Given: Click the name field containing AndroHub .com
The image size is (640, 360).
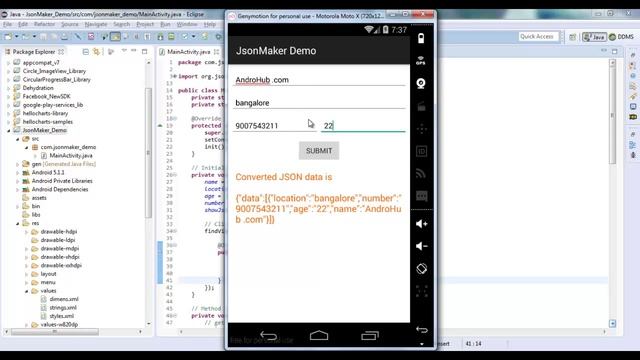Looking at the screenshot, I should [319, 80].
